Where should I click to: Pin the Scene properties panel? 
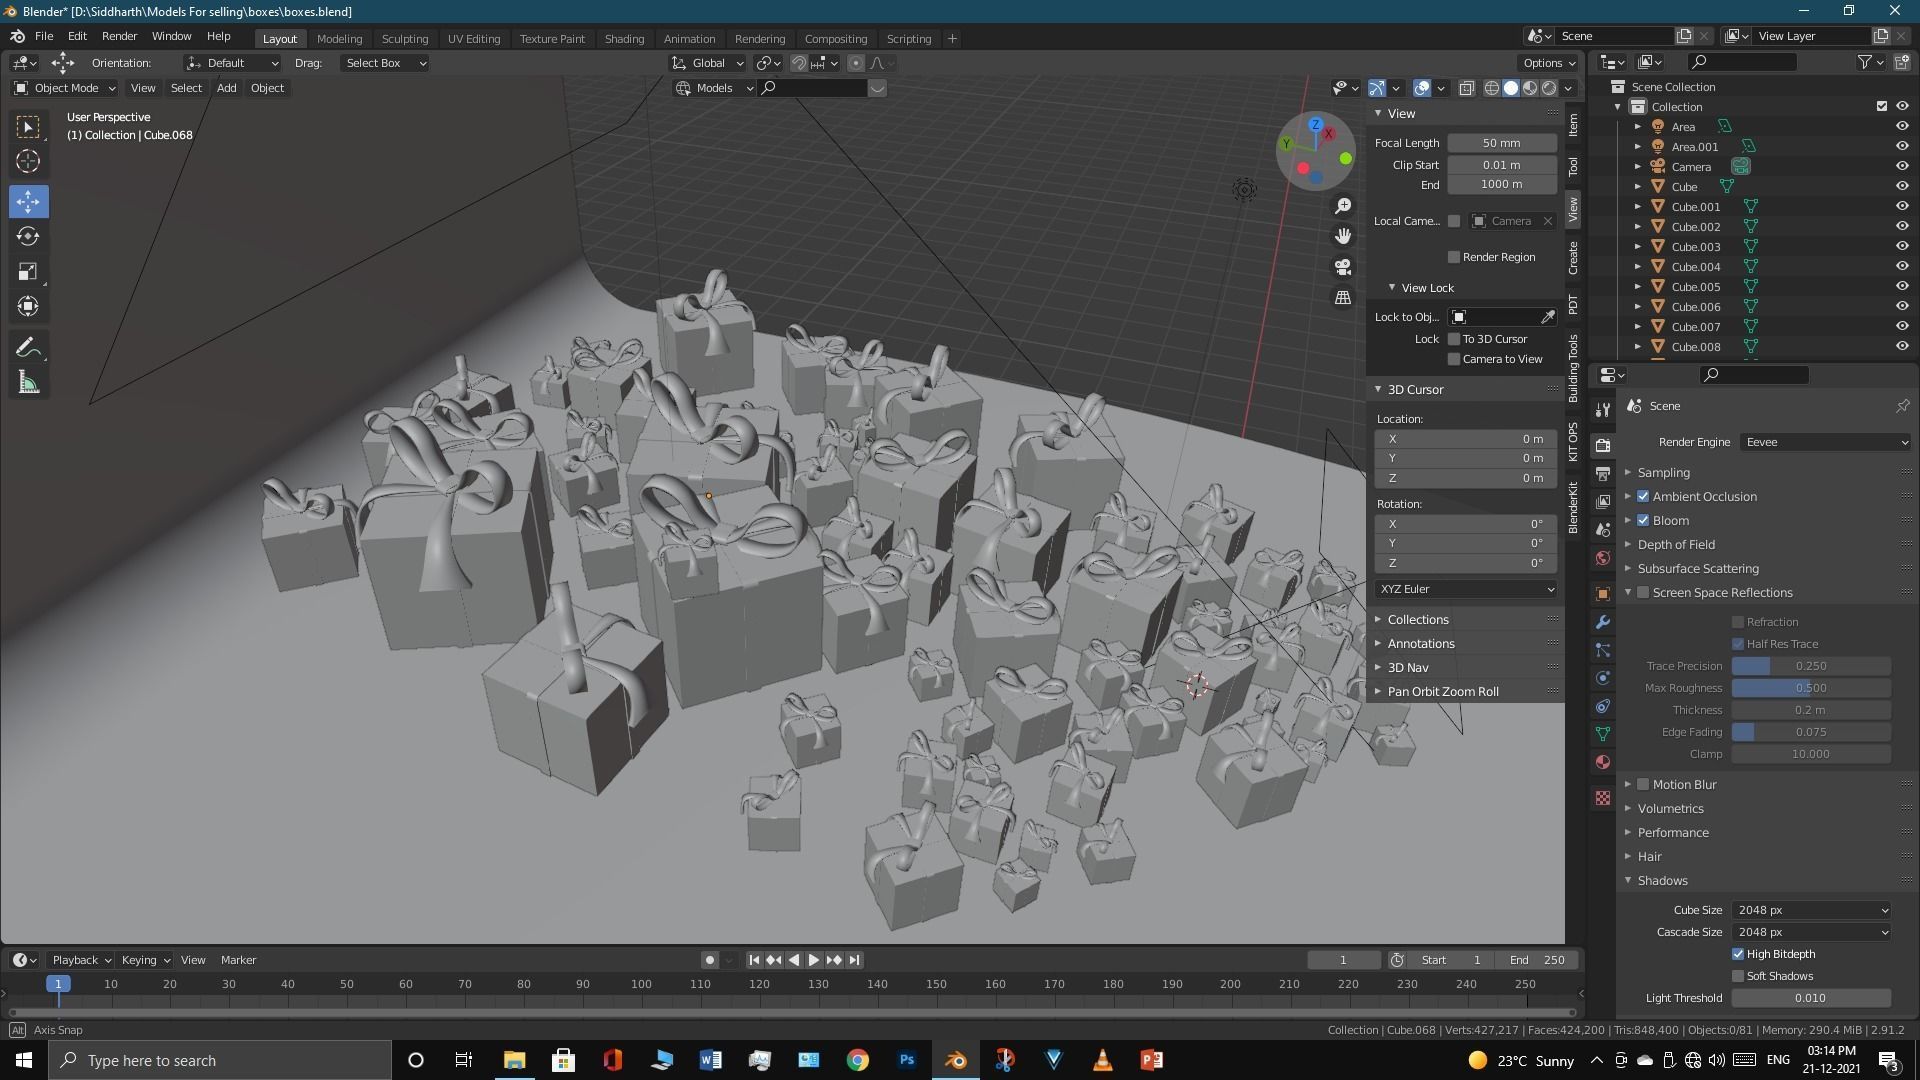[x=1902, y=406]
